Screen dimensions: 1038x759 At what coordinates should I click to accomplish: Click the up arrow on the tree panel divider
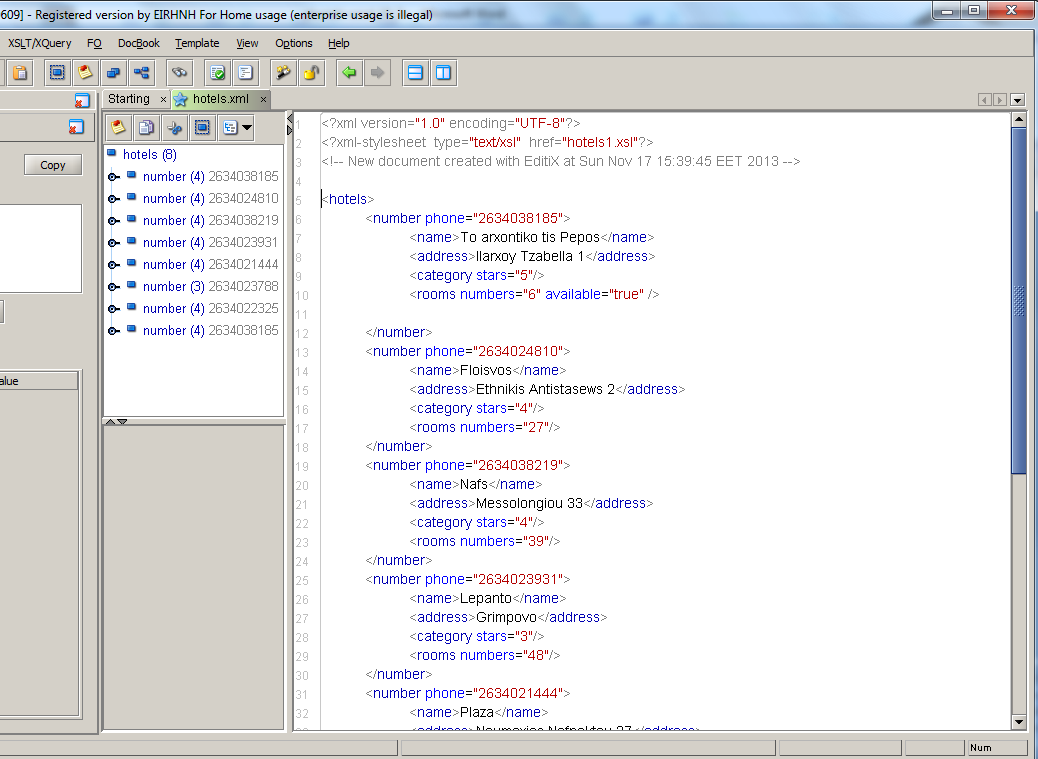pyautogui.click(x=111, y=422)
